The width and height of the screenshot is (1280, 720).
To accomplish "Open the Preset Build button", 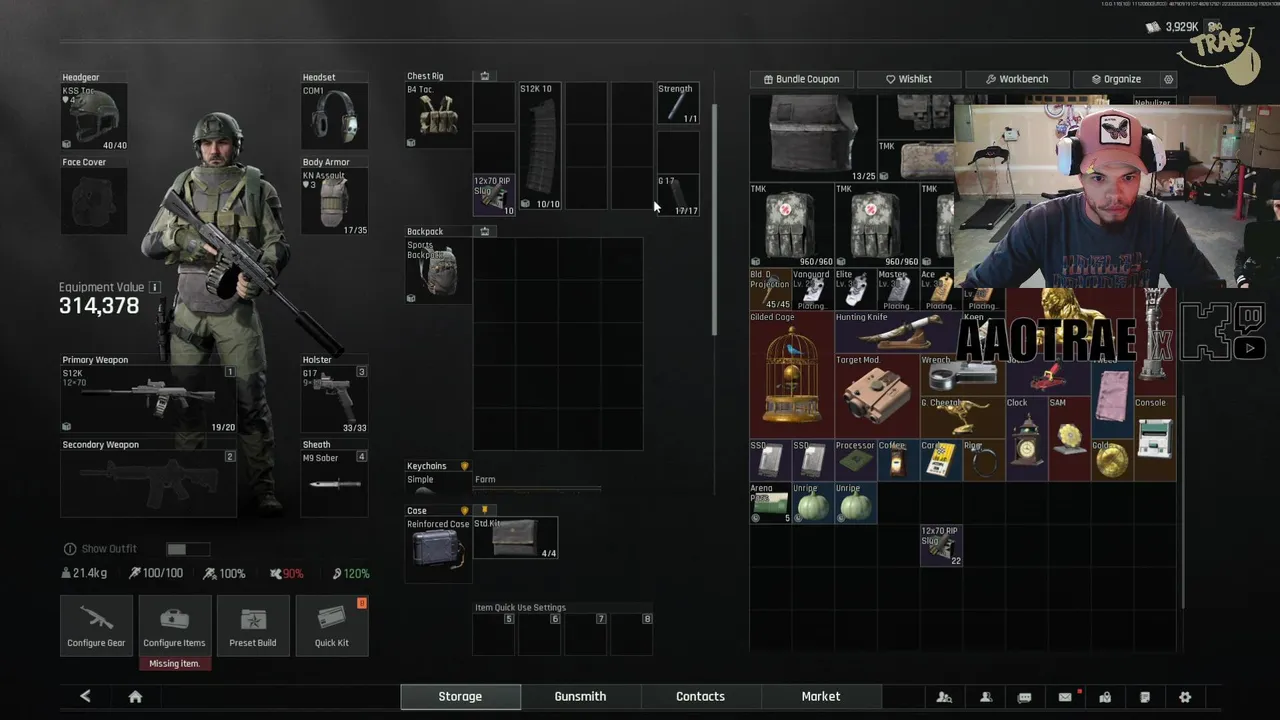I will point(253,626).
